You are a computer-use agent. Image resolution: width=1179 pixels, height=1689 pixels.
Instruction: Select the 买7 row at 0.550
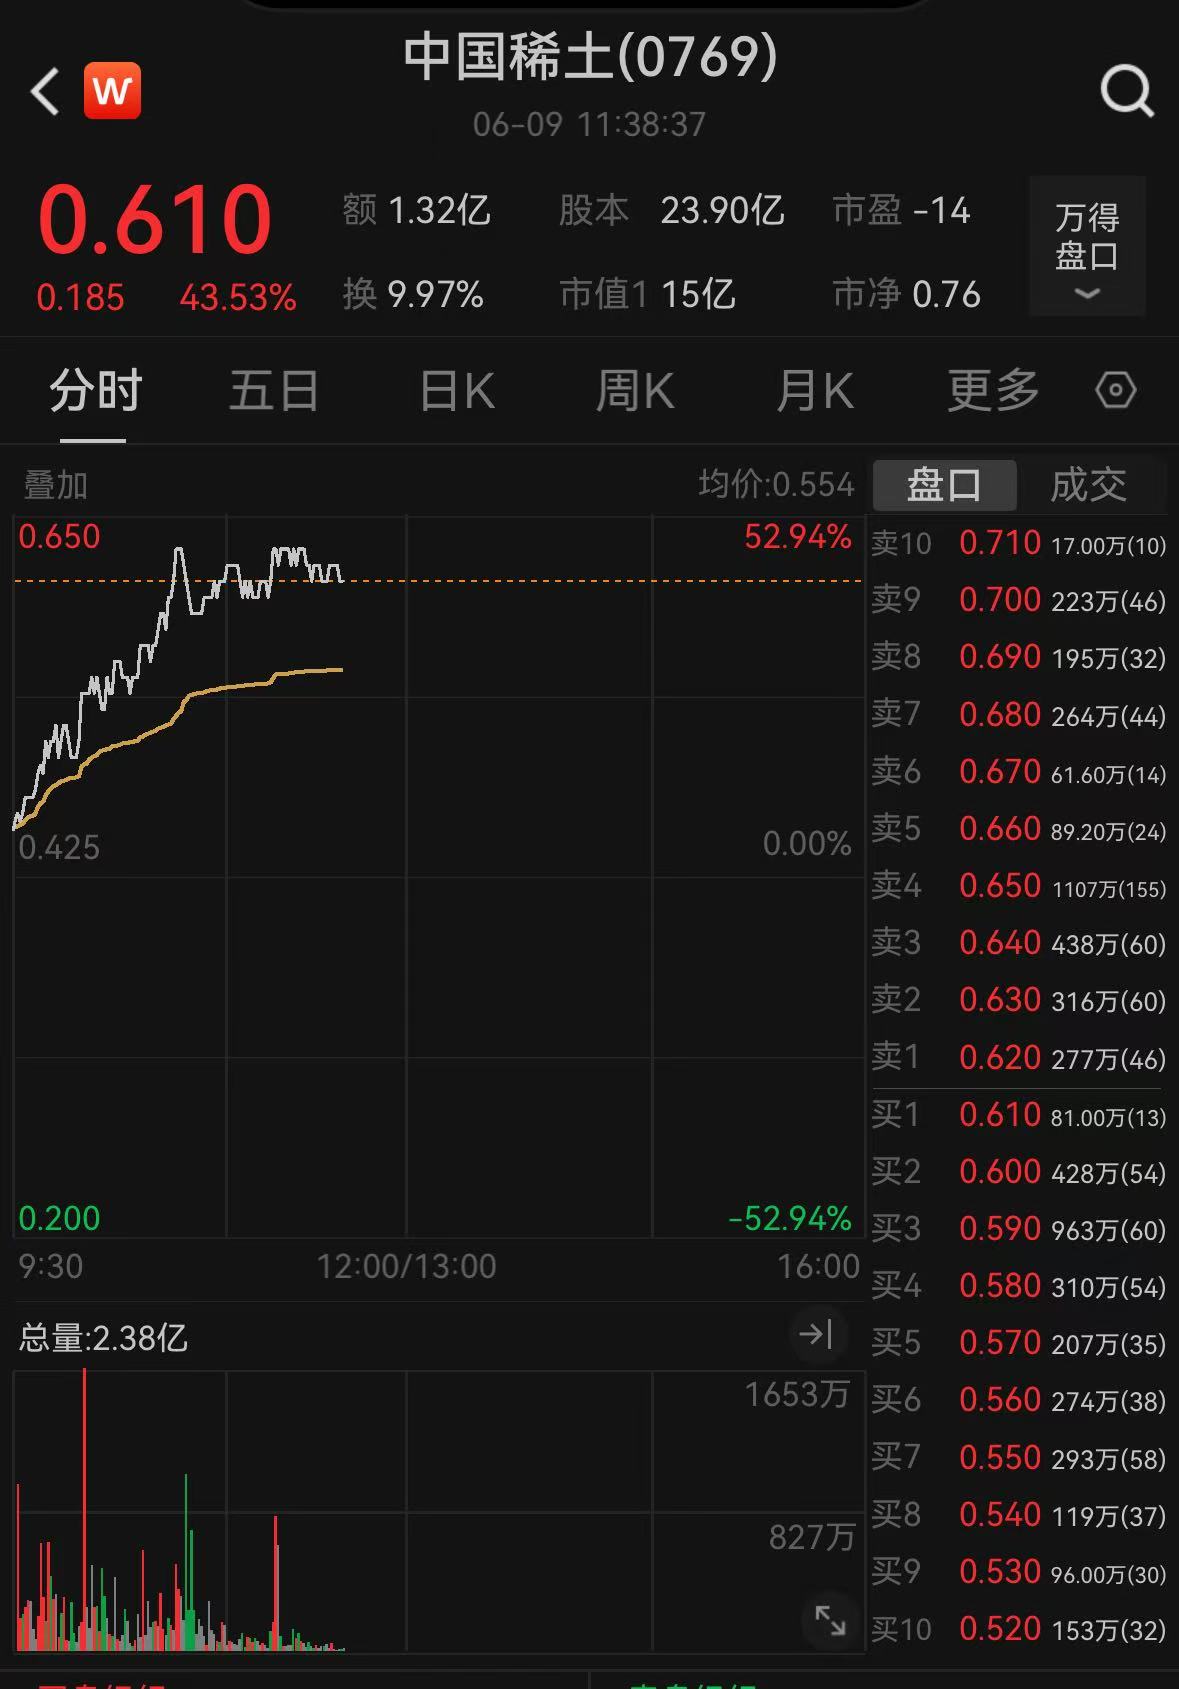(1018, 1458)
